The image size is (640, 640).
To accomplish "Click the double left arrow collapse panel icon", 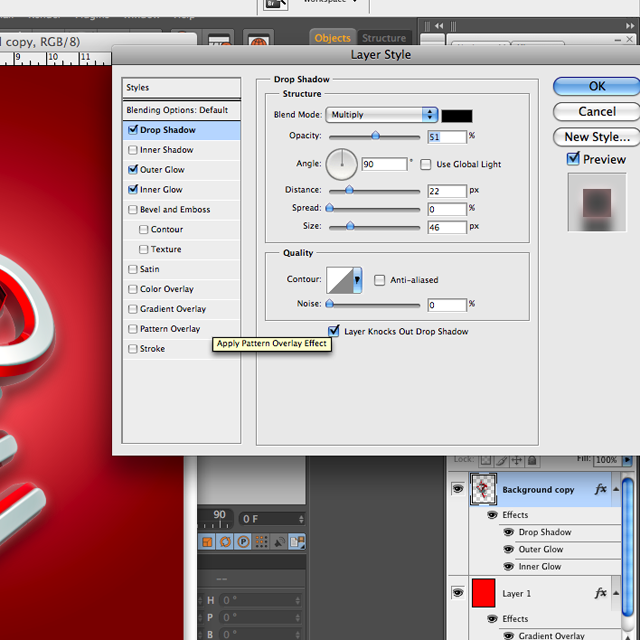I will [x=439, y=26].
